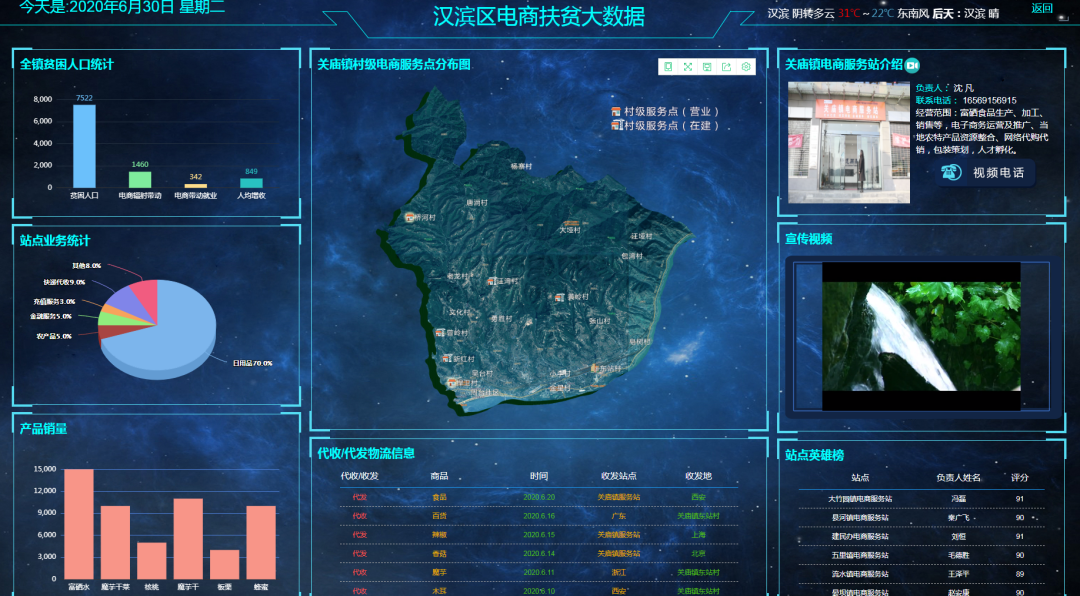Click 北京 destination in logistics table
The width and height of the screenshot is (1080, 596).
pos(698,553)
